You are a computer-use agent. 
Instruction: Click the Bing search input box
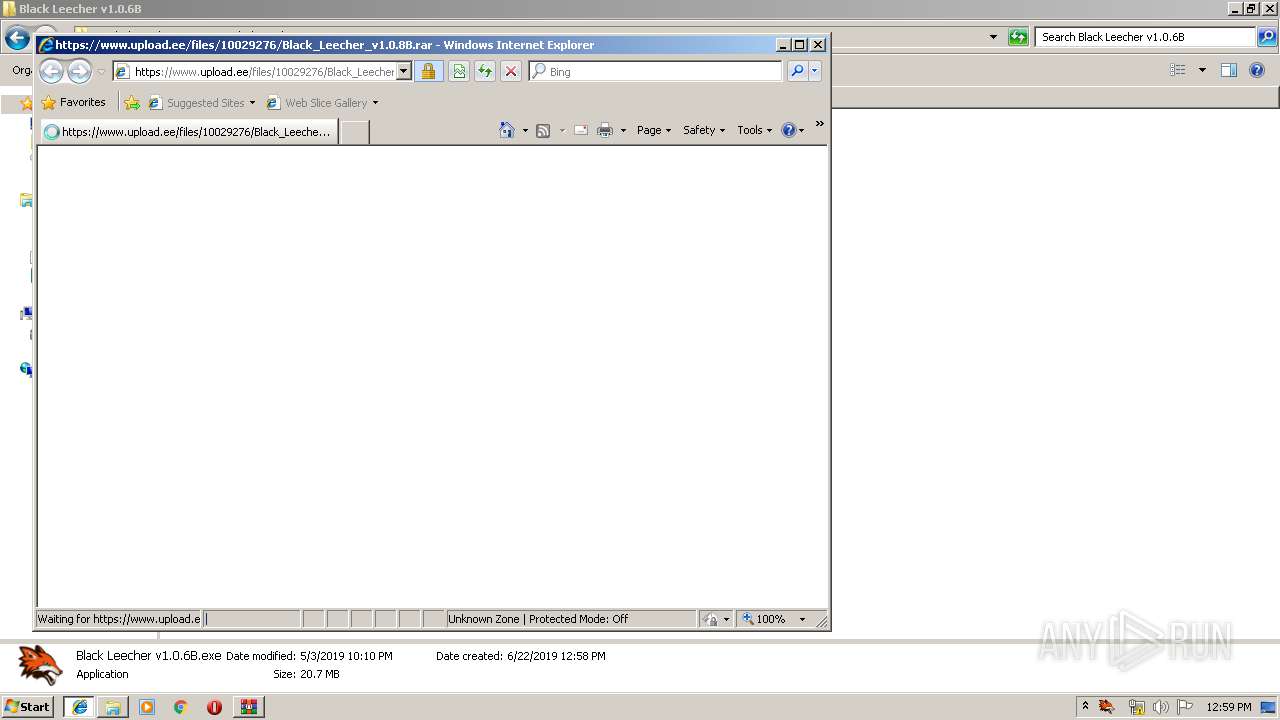656,71
